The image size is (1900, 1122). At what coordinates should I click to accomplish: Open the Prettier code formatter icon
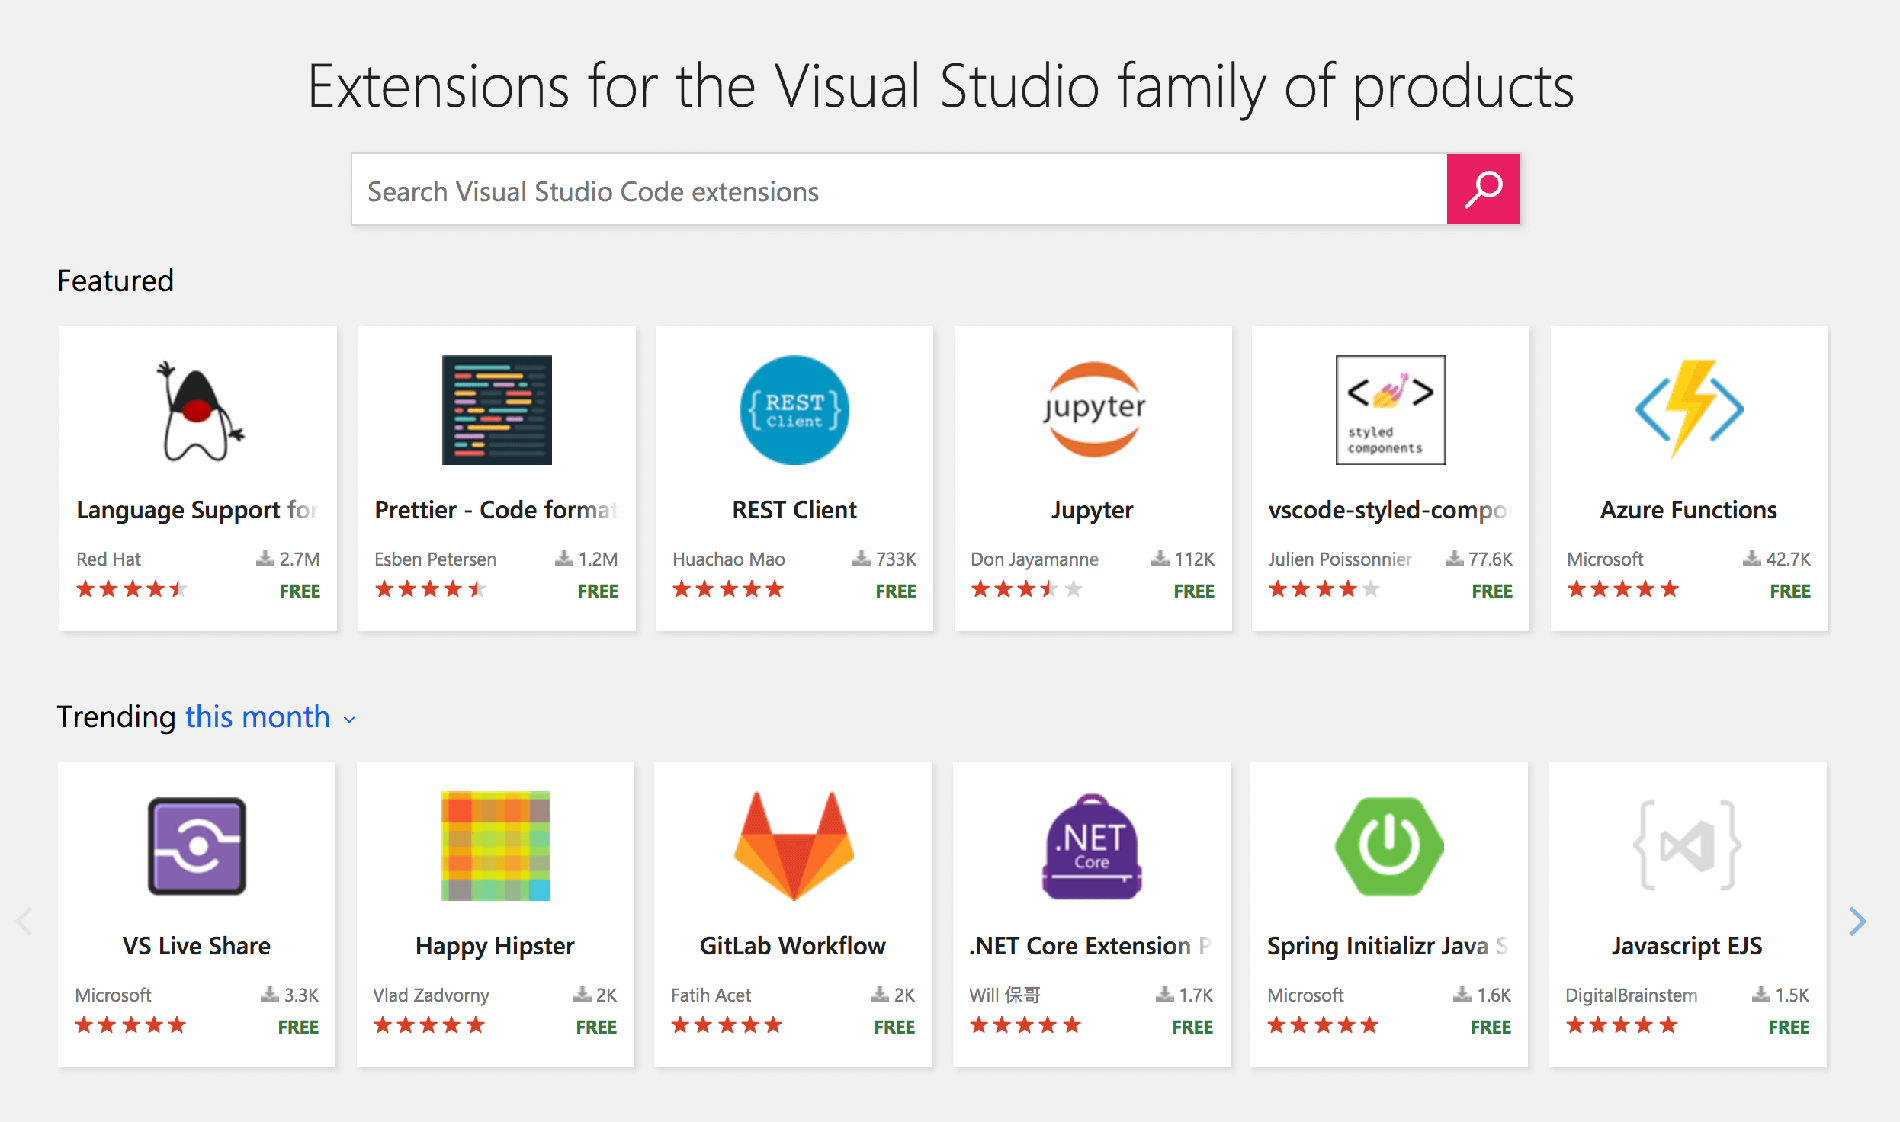[497, 410]
